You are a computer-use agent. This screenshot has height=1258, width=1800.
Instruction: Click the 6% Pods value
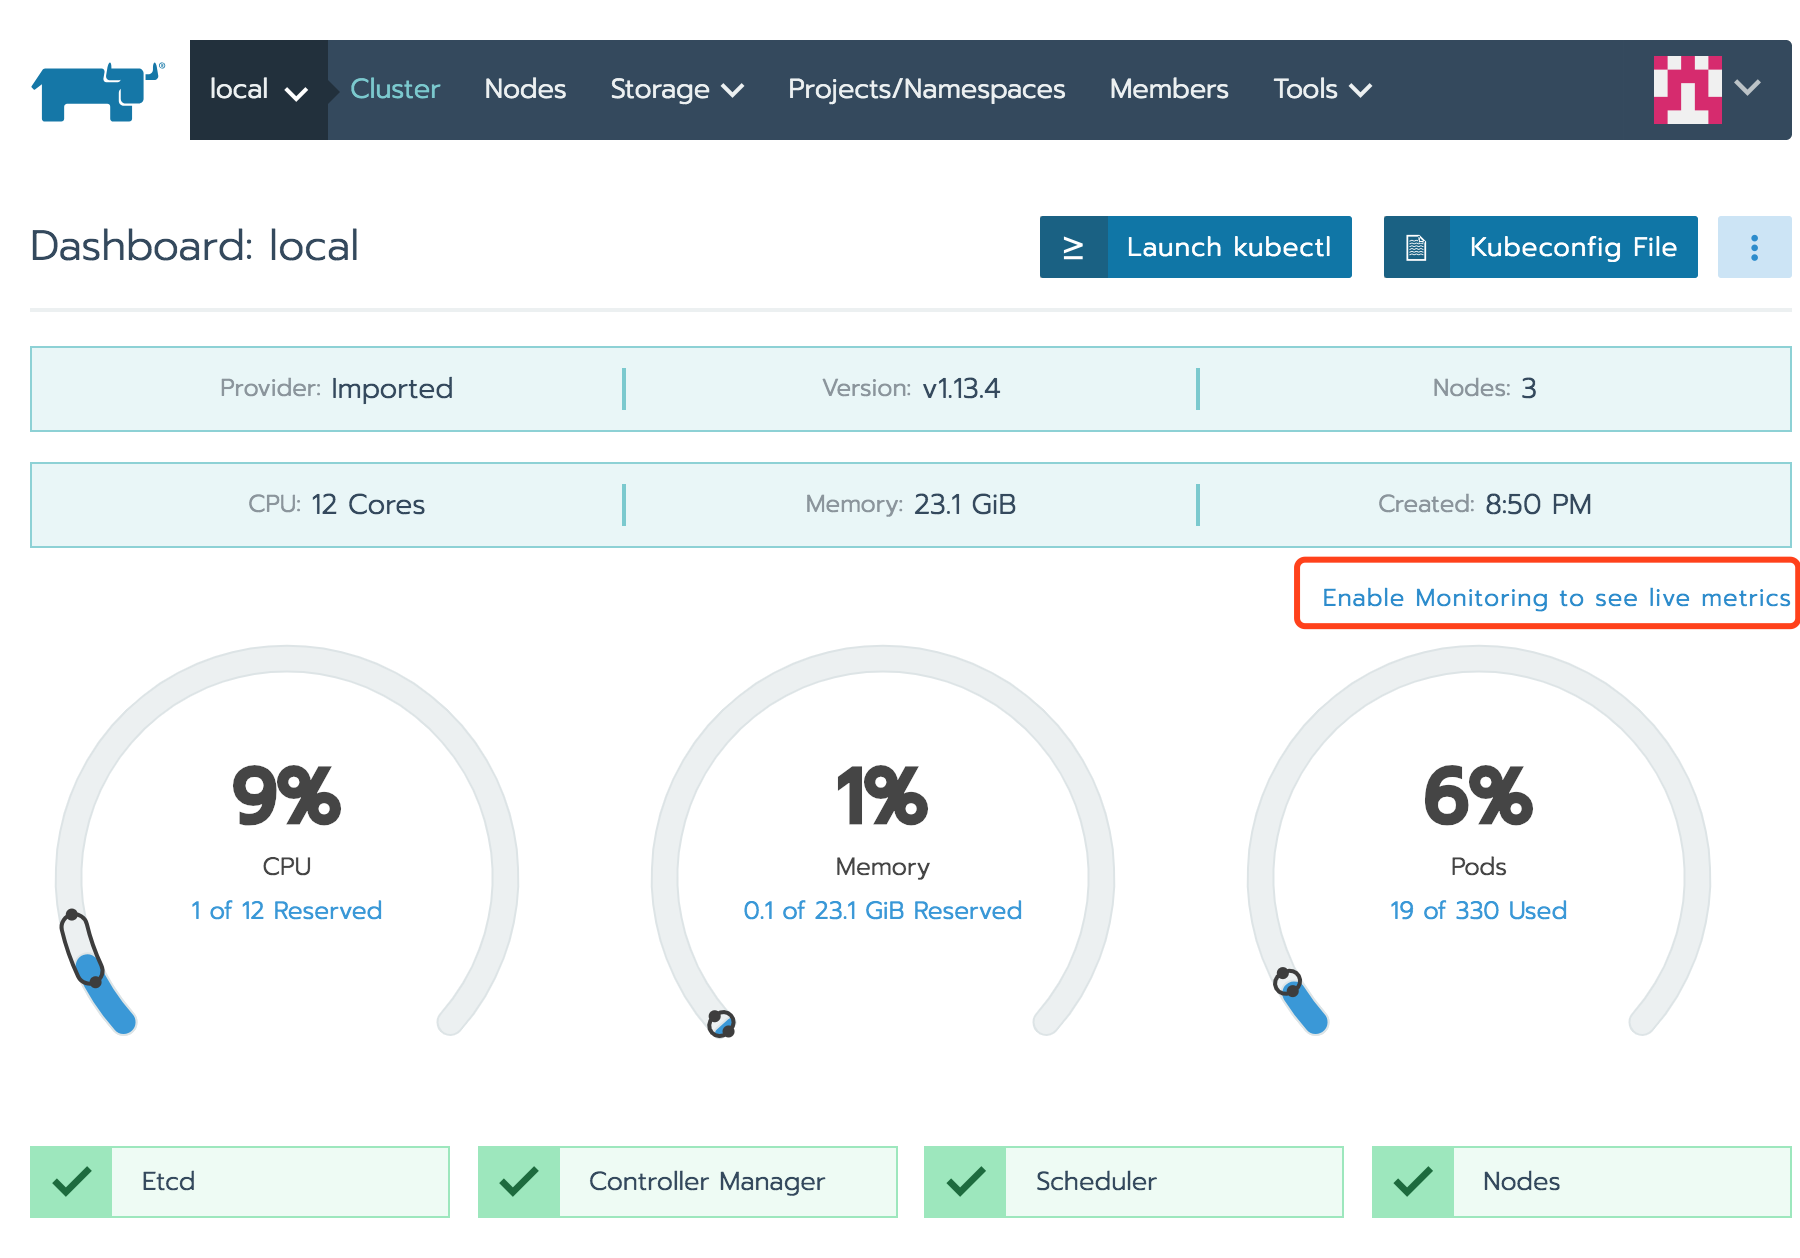[x=1478, y=797]
